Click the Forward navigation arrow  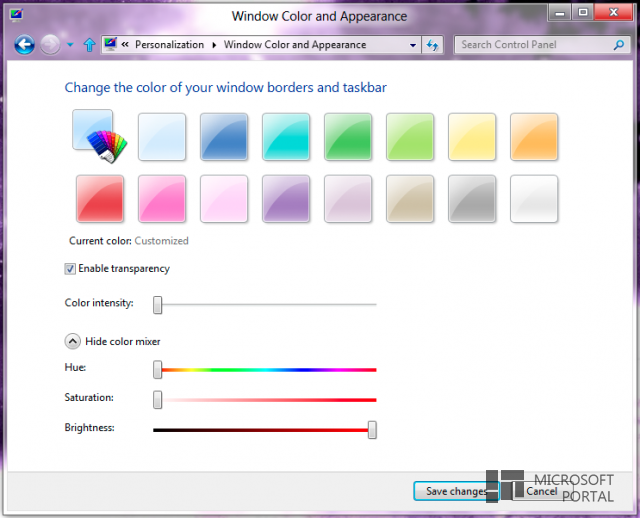click(50, 44)
